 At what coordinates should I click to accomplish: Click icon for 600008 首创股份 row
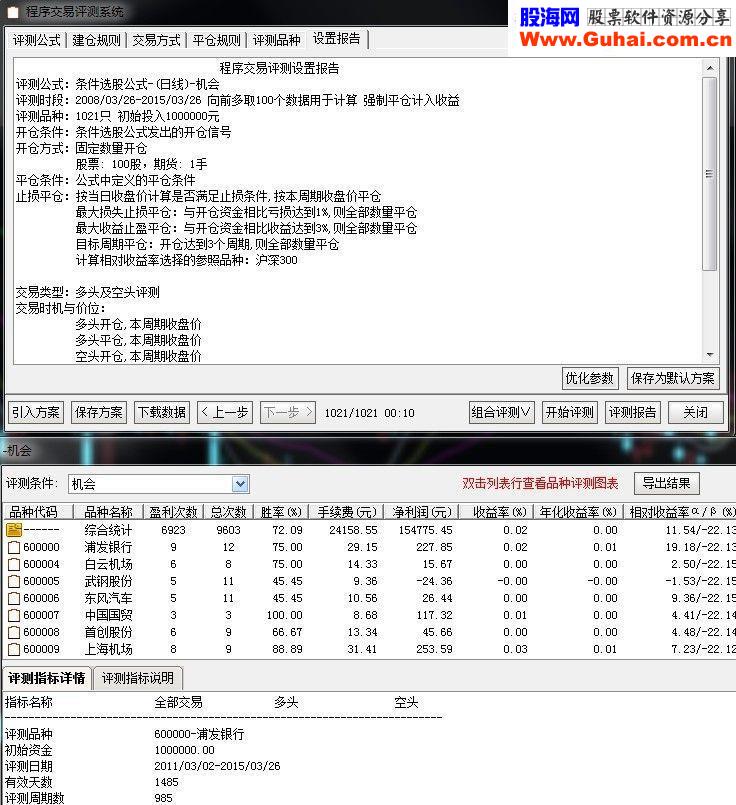coord(14,632)
